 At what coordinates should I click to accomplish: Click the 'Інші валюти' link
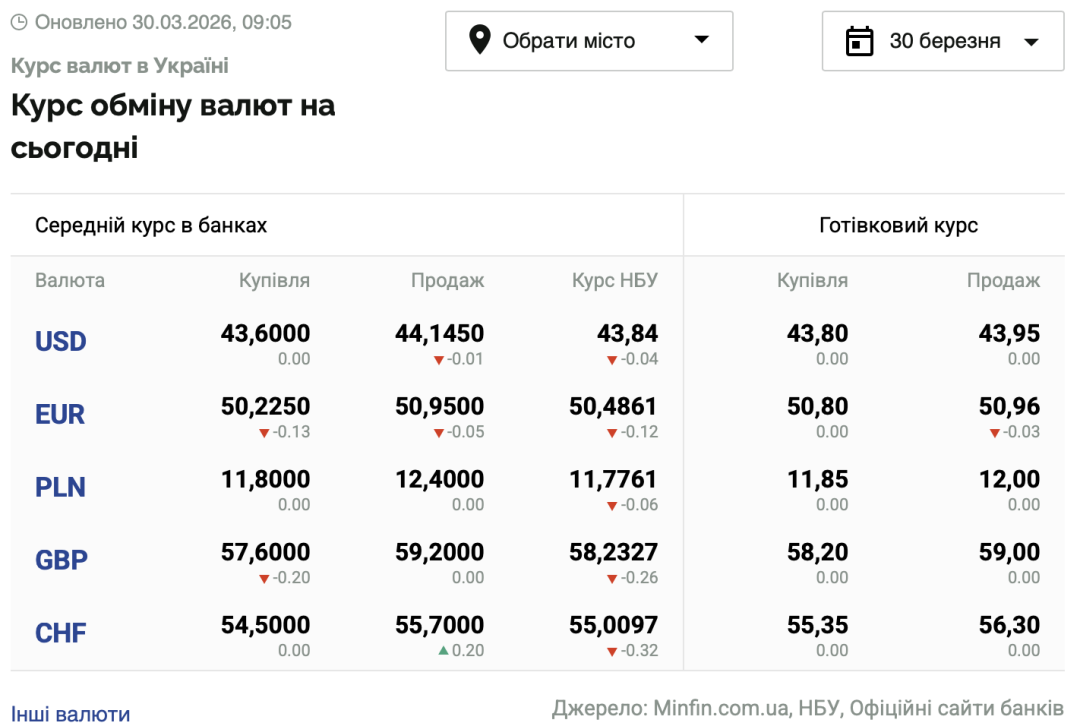point(68,713)
